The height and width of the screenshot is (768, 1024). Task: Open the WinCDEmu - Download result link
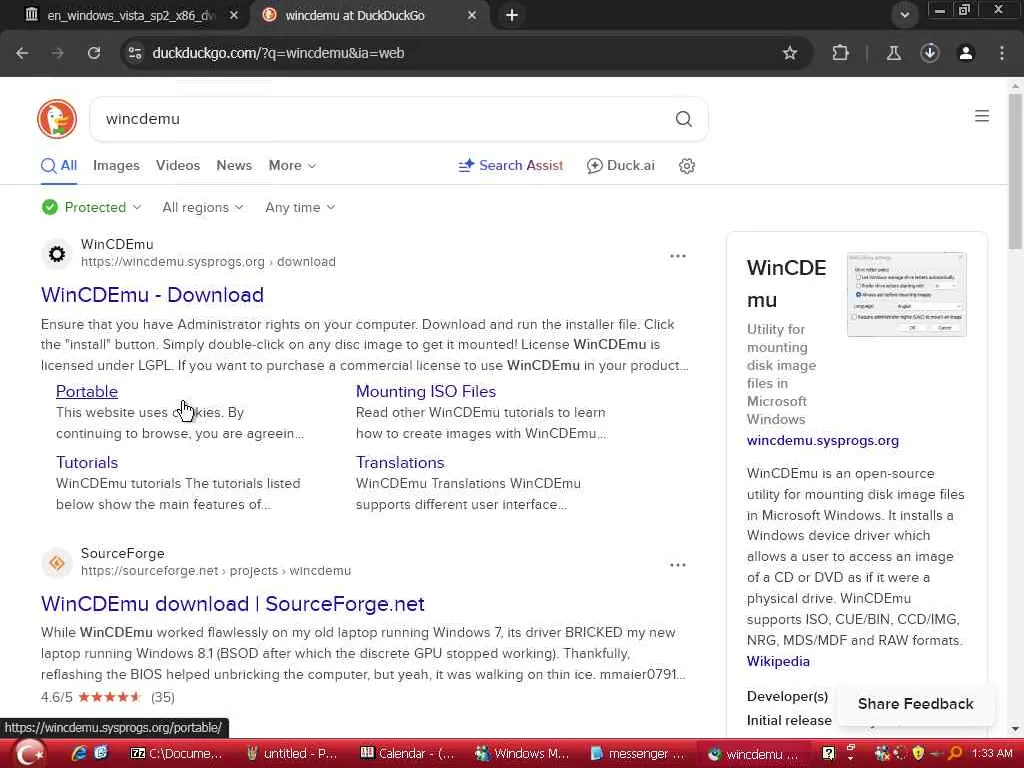[152, 295]
